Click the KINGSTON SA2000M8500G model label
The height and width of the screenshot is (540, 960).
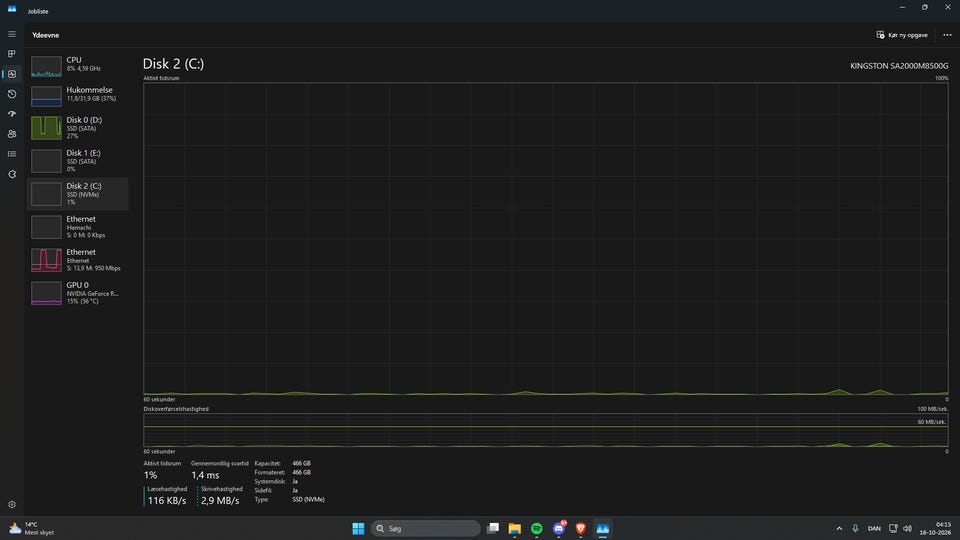coord(899,66)
